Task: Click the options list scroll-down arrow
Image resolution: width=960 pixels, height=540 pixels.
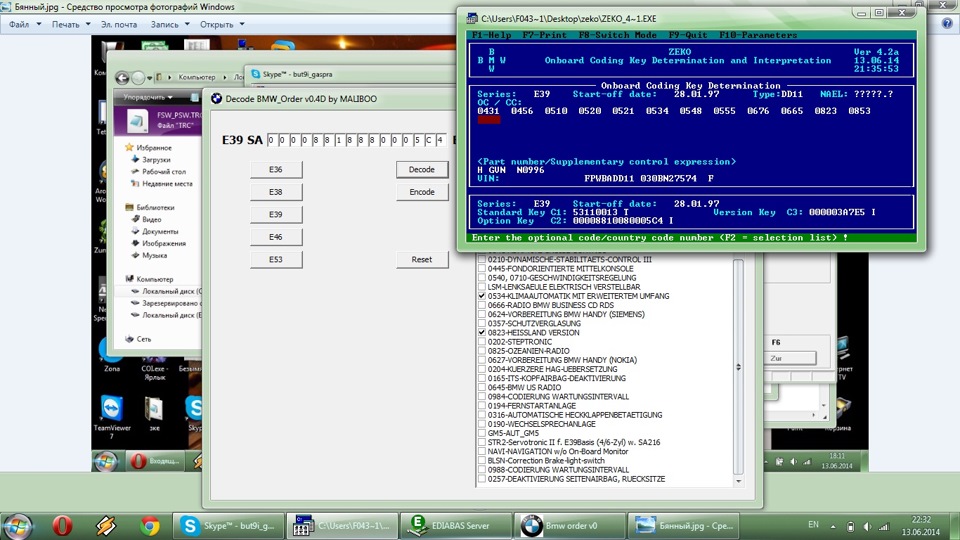Action: (738, 481)
